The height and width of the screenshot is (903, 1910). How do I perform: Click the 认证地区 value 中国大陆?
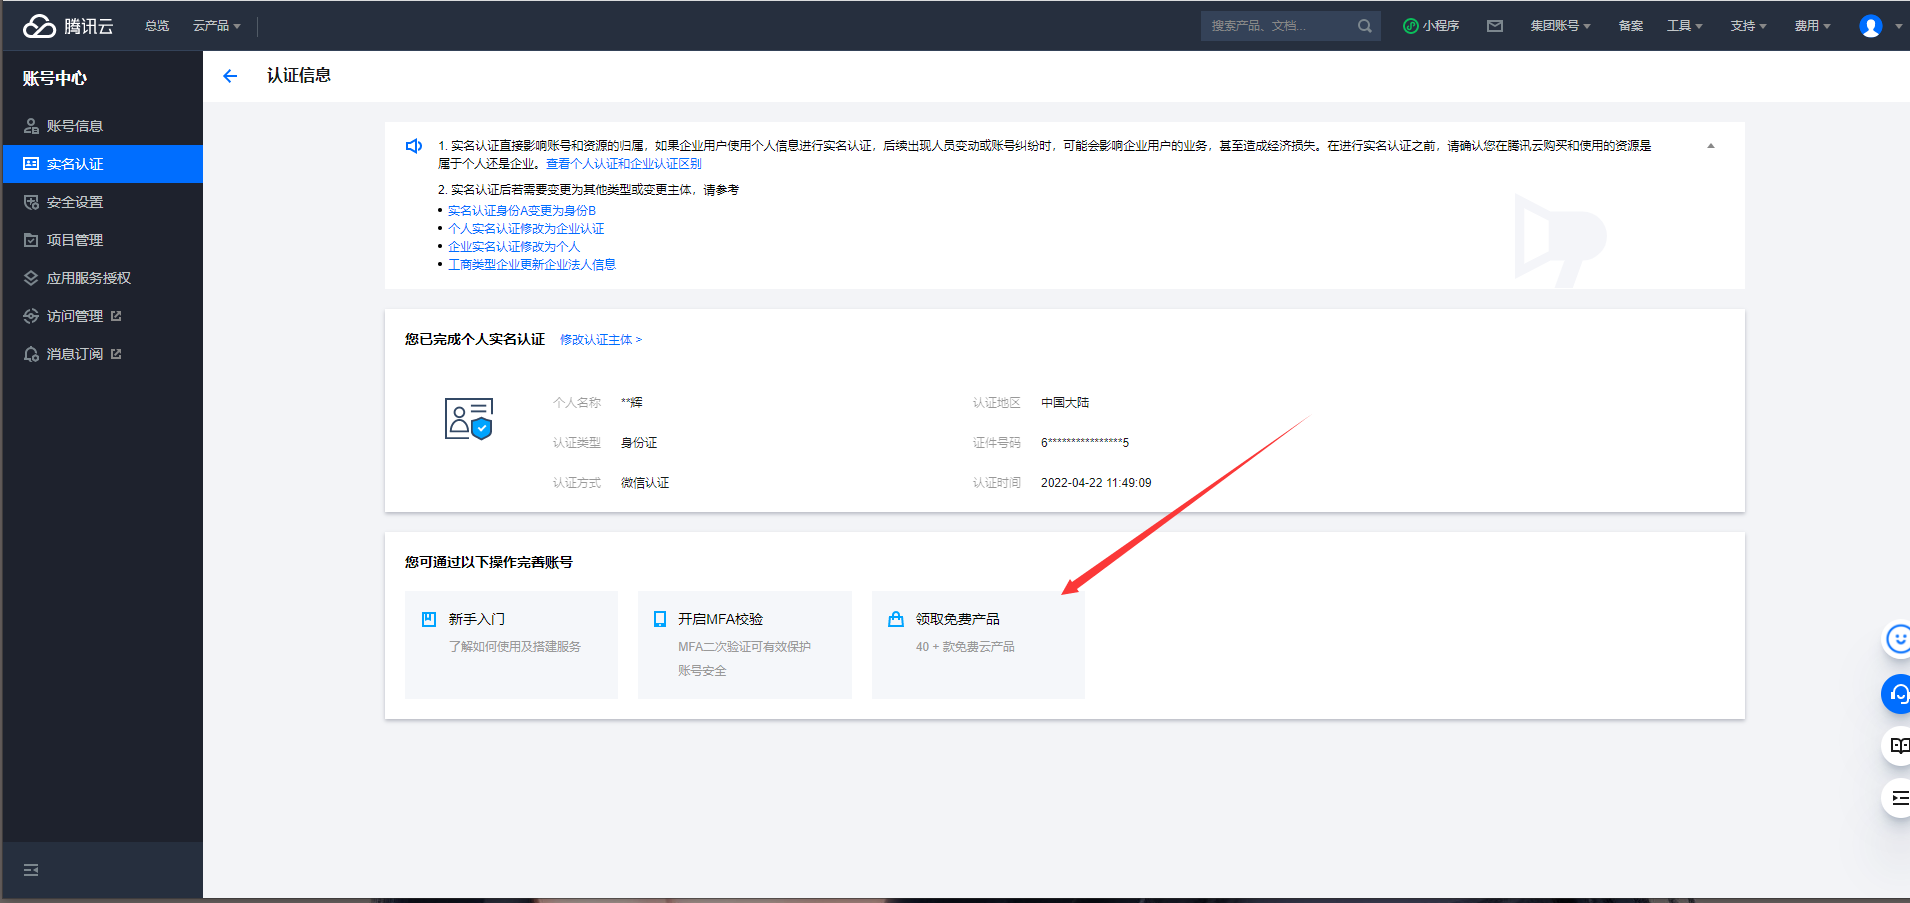point(1065,403)
